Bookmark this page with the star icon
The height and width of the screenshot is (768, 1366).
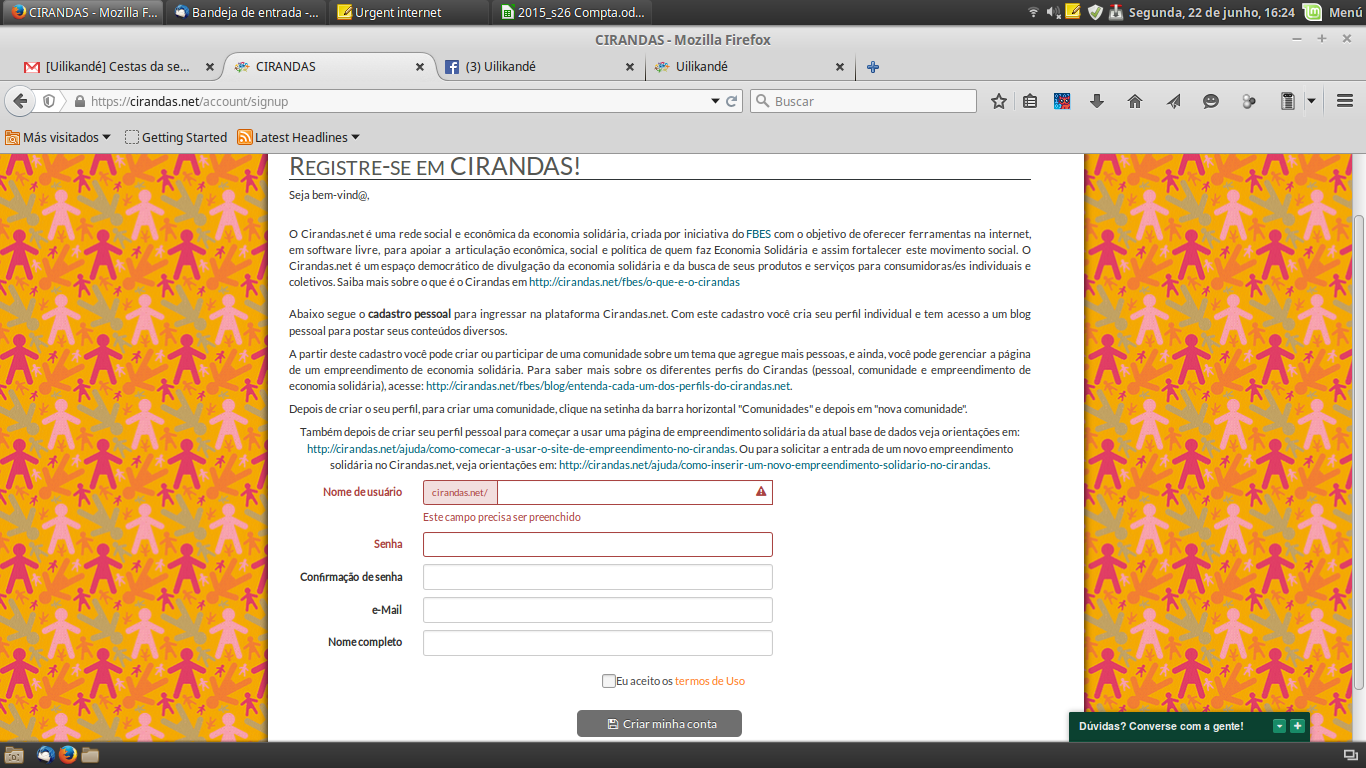(x=998, y=101)
